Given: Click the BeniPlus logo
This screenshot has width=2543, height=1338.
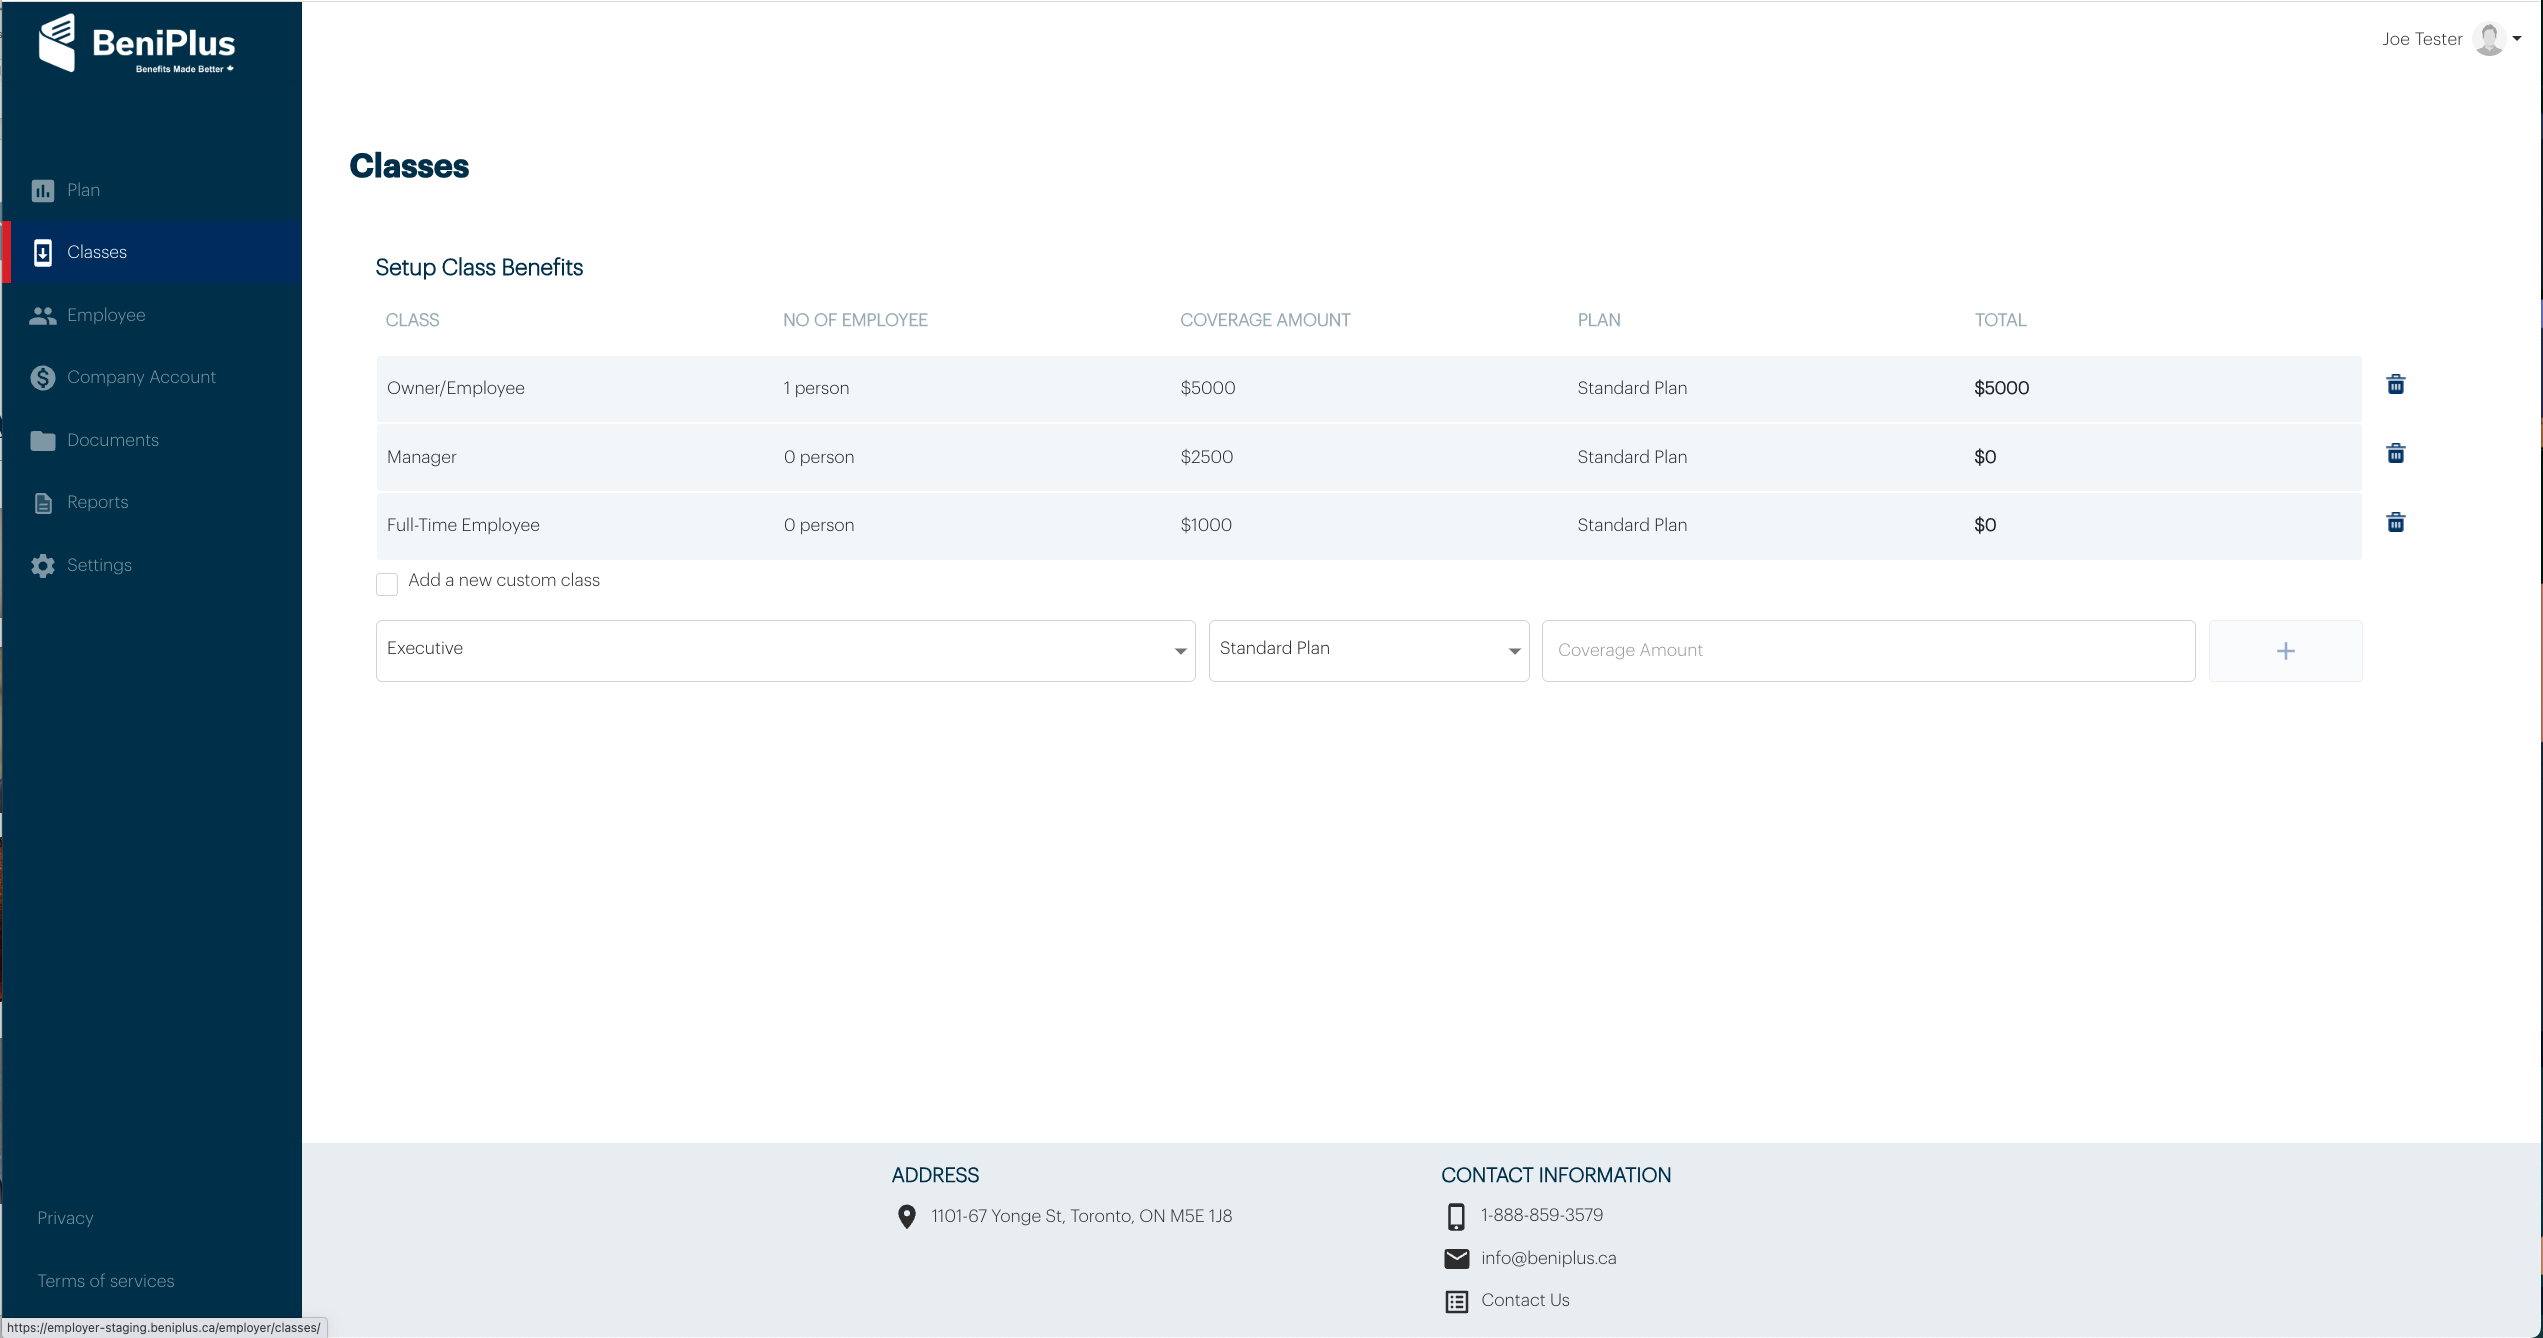Looking at the screenshot, I should coord(137,43).
